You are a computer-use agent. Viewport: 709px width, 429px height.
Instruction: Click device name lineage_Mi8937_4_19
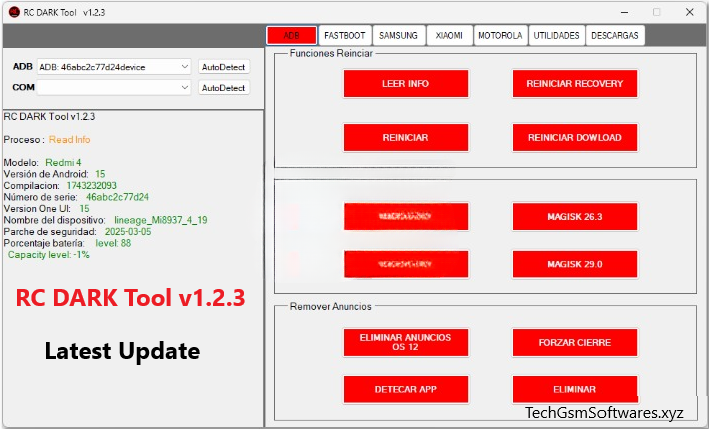click(x=161, y=220)
